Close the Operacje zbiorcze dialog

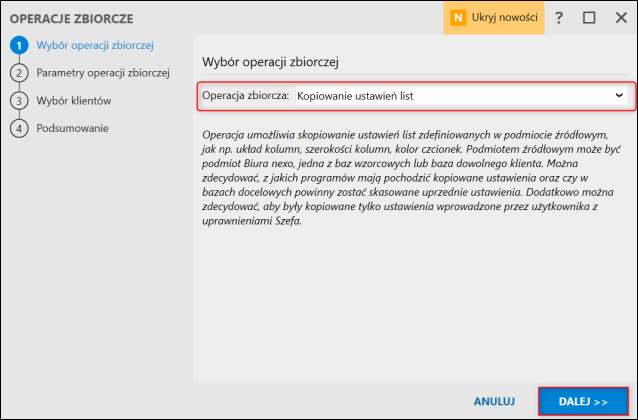pos(618,18)
